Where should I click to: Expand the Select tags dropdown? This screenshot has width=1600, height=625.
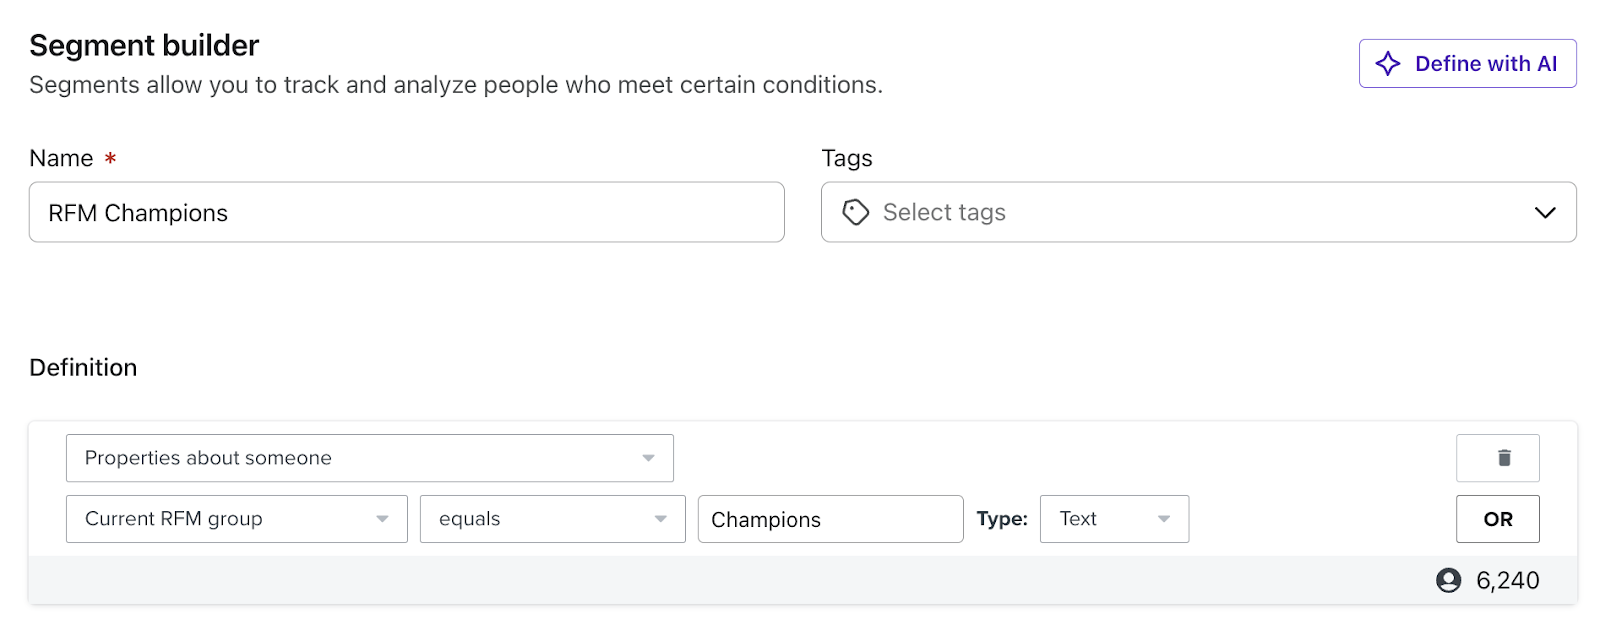1544,212
